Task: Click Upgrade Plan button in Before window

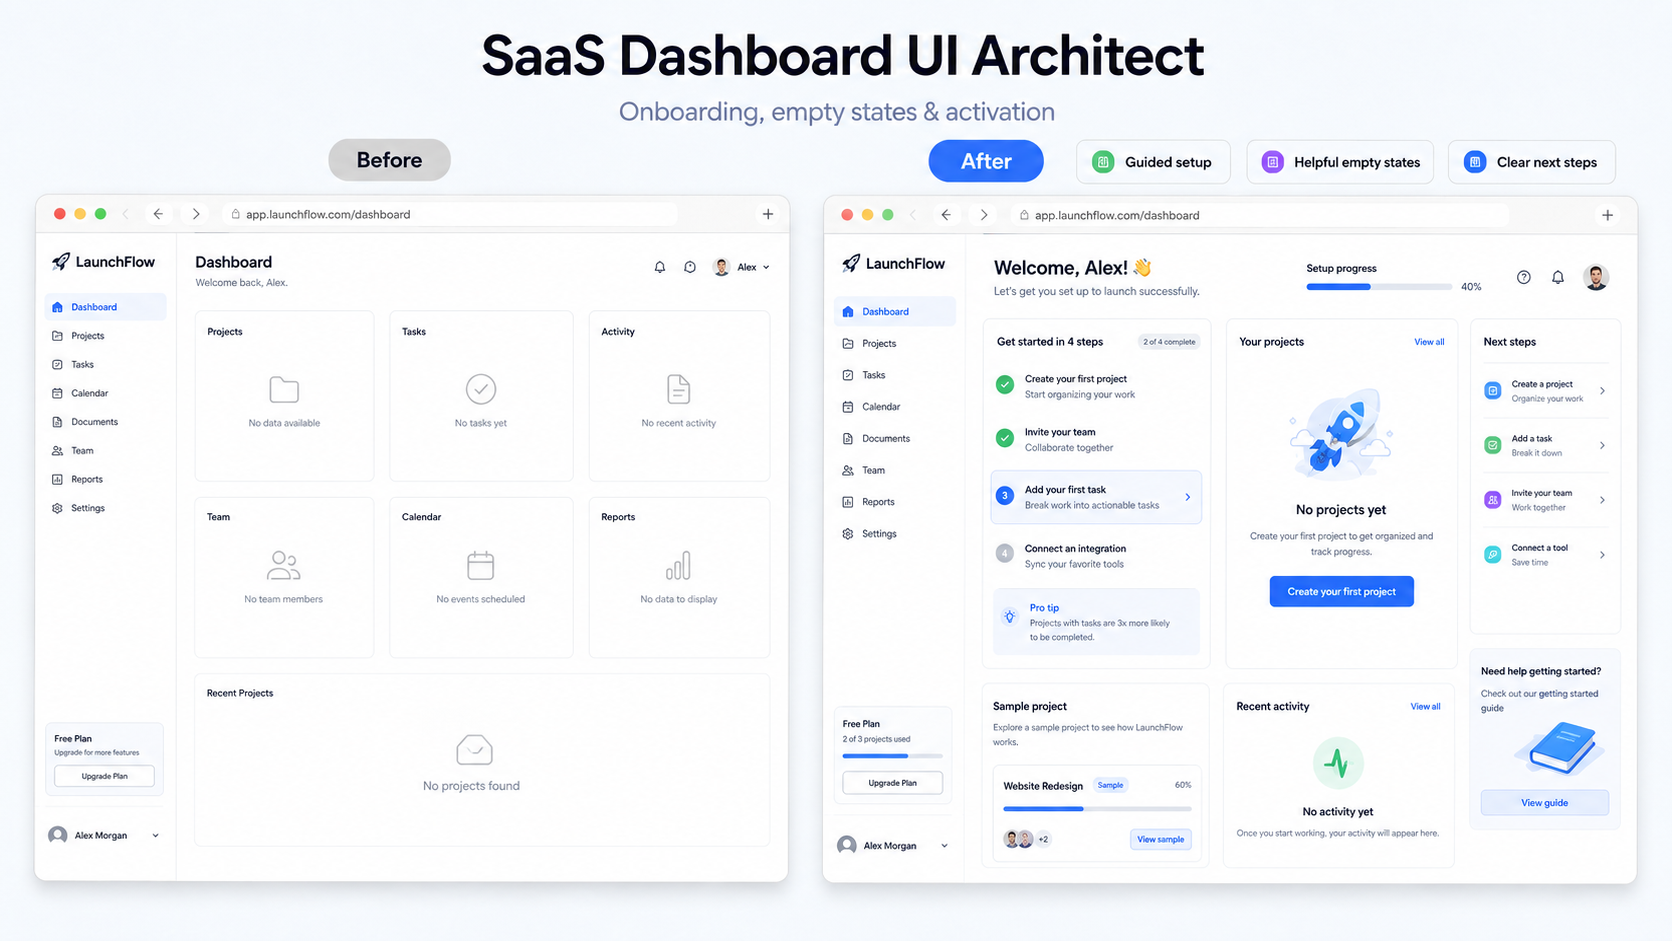Action: coord(105,776)
